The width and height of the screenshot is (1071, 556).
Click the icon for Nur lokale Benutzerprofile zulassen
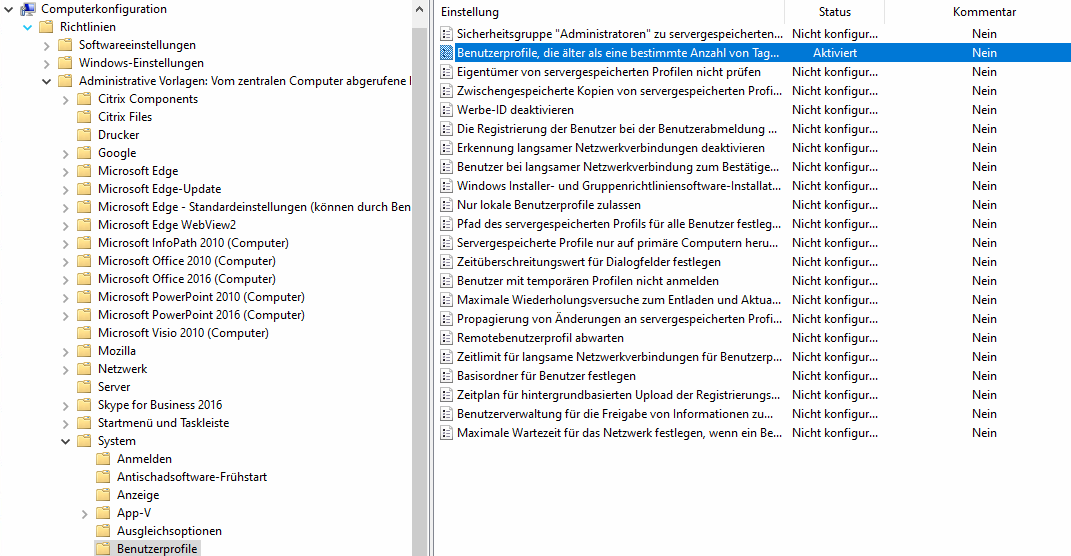447,205
